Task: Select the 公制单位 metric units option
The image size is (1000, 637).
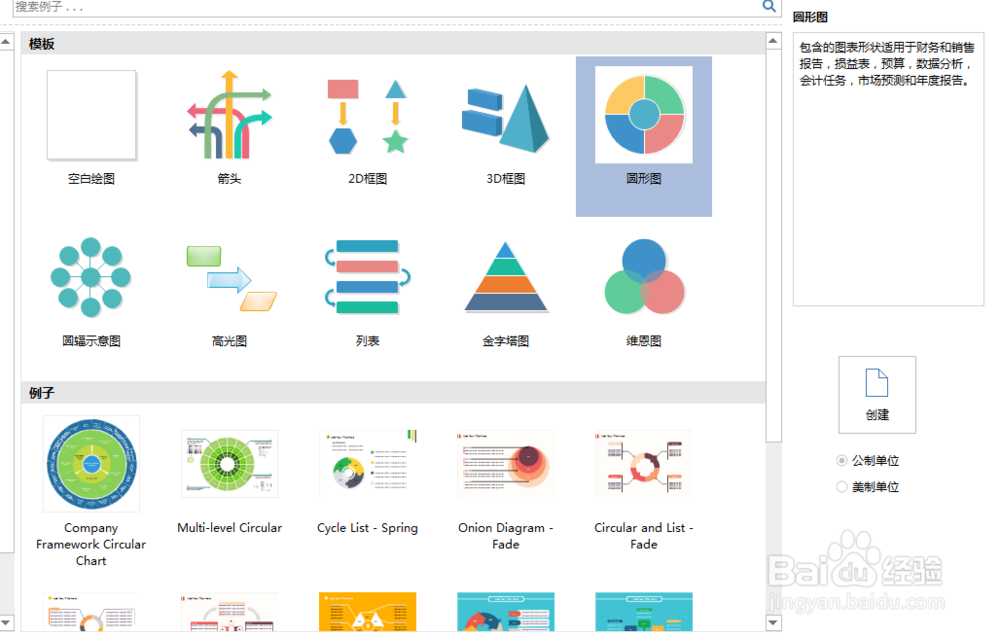Action: pos(868,460)
